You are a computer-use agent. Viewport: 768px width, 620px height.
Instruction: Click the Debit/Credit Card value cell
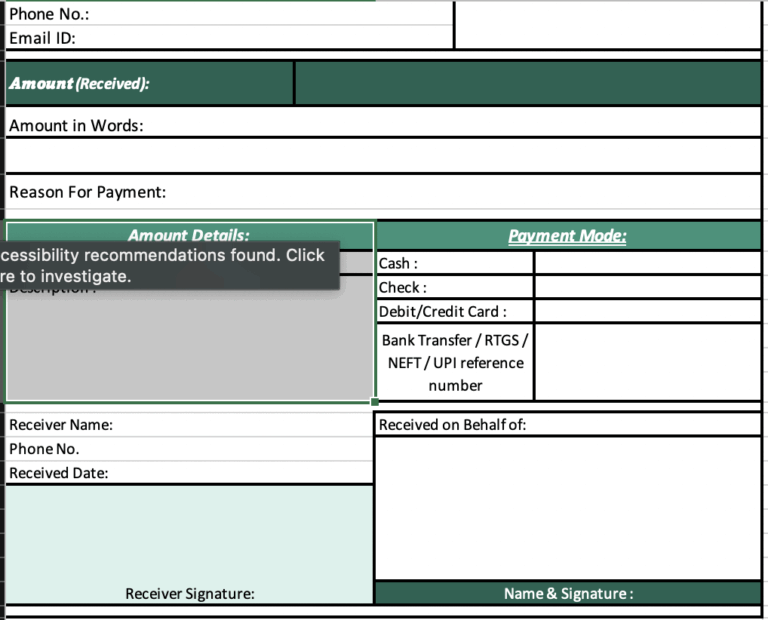tap(648, 311)
